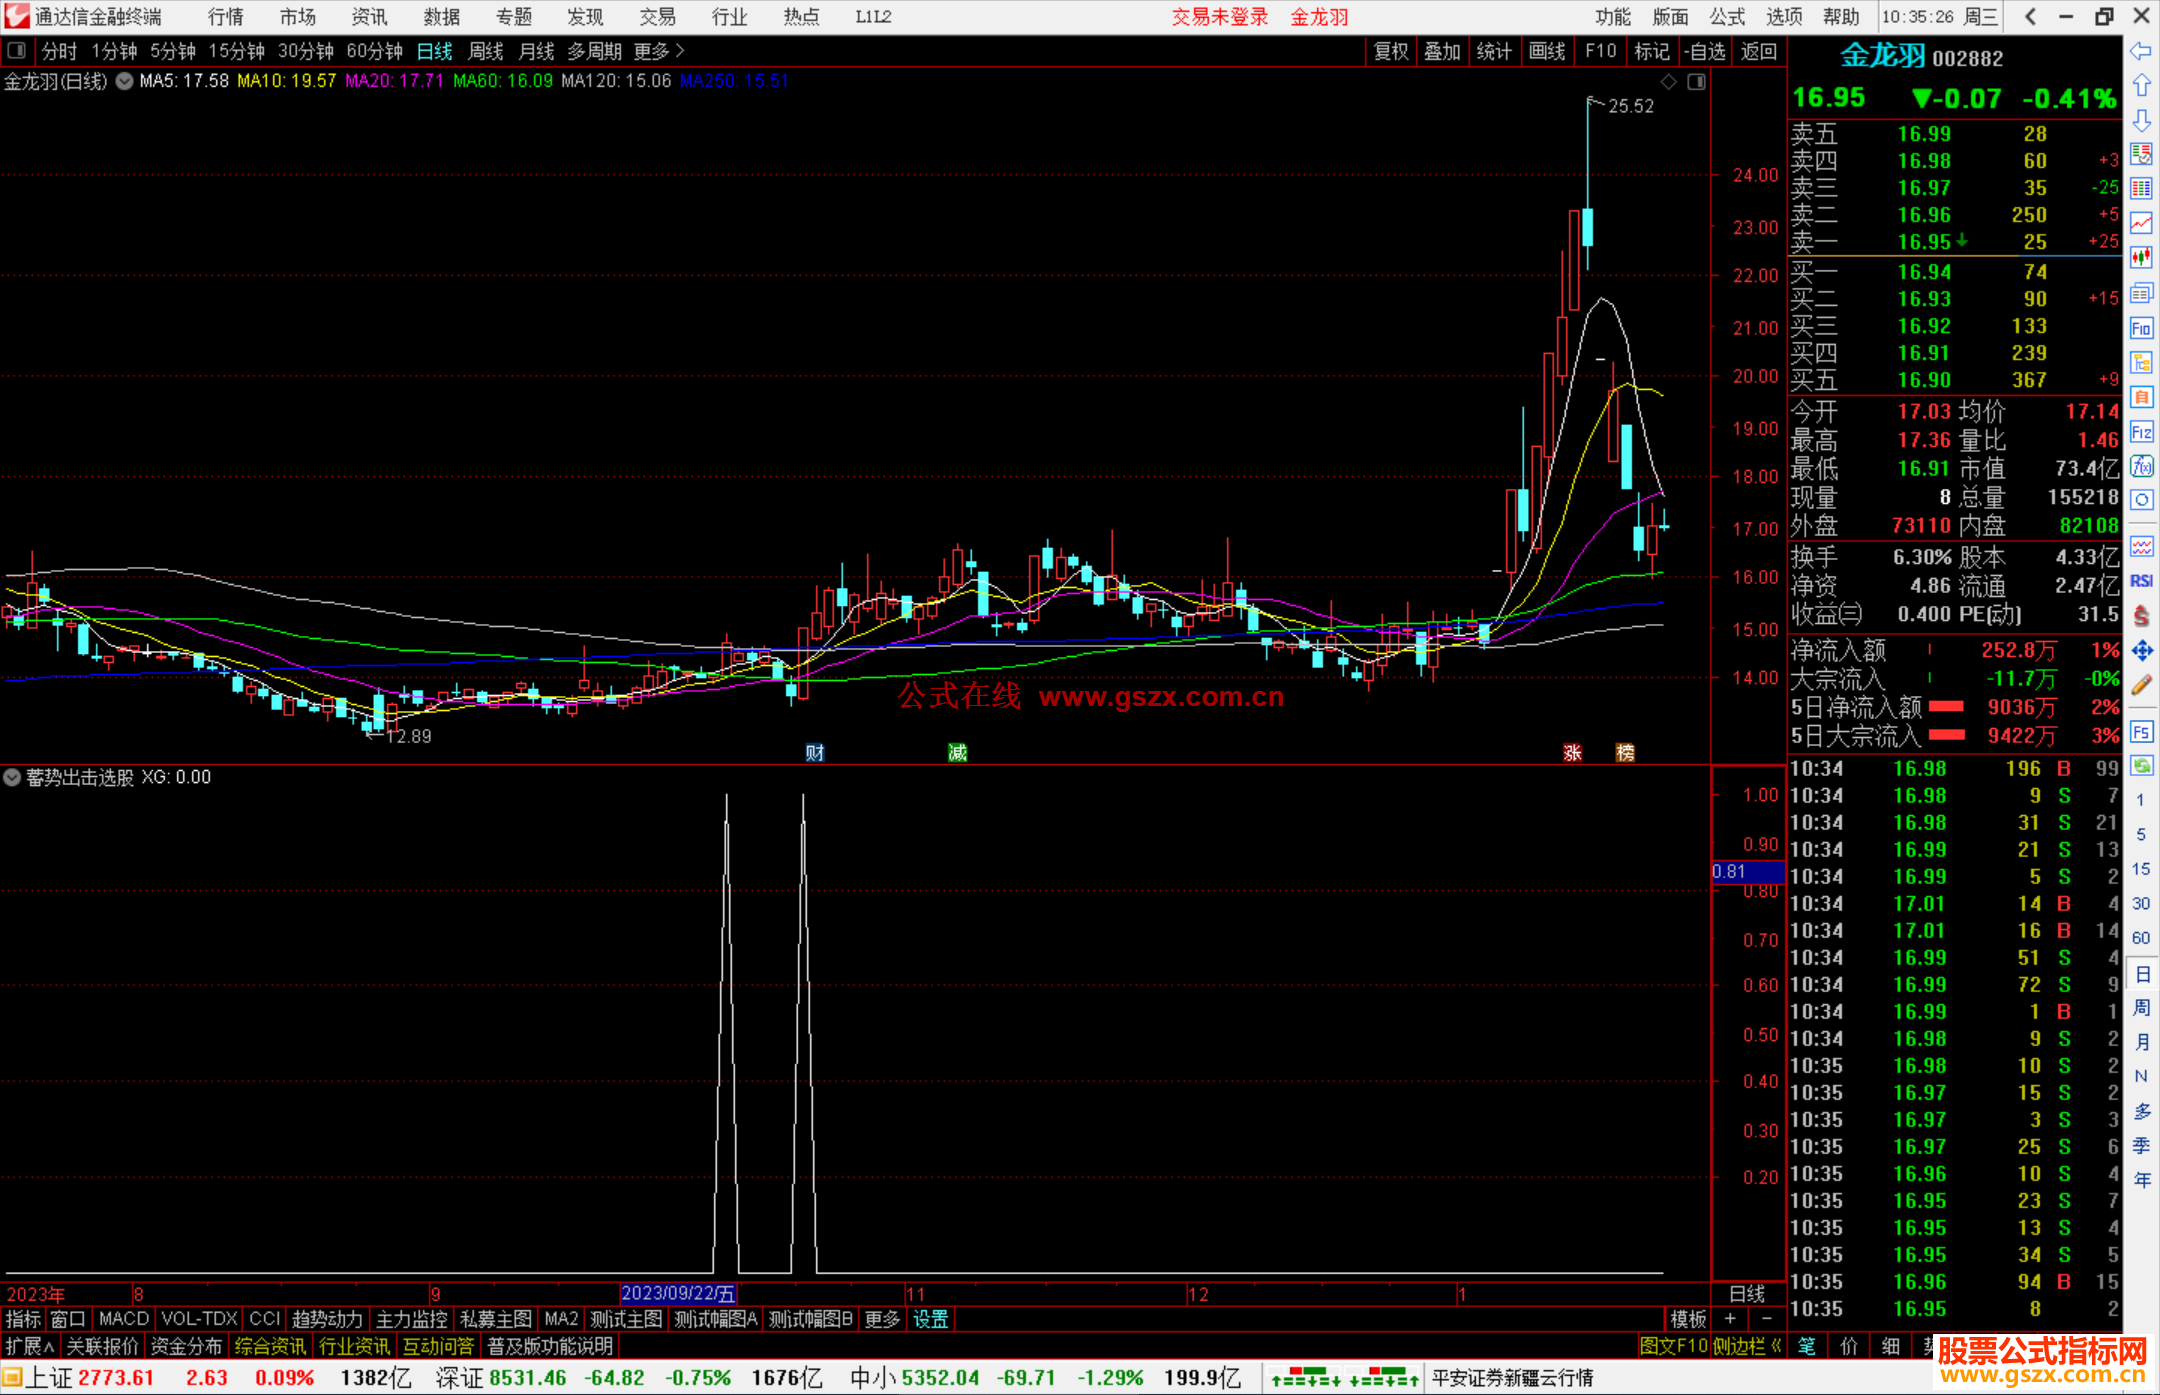Screen dimensions: 2160x1395
Task: Toggle moving average settings circle next to 金龙羽(日线)
Action: tap(125, 81)
